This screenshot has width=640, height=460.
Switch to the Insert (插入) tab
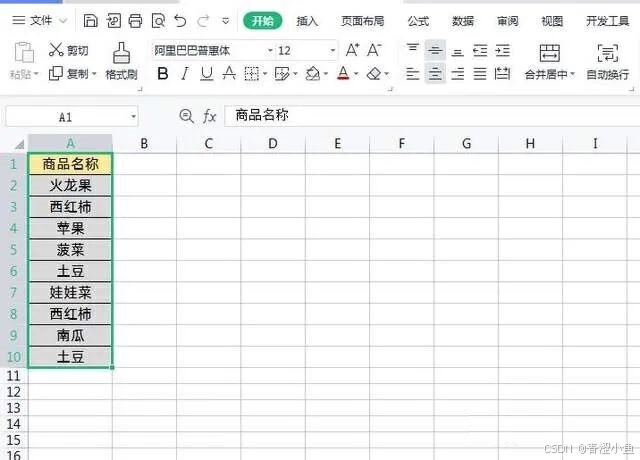tap(307, 21)
